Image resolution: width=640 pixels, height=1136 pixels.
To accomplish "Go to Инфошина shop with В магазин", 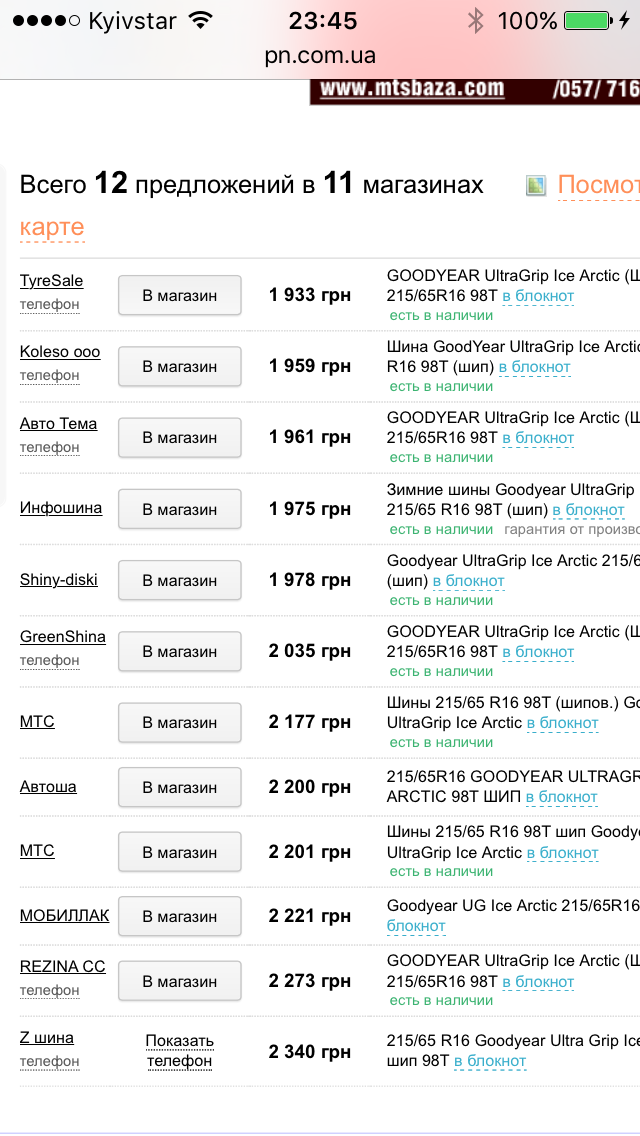I will tap(180, 509).
